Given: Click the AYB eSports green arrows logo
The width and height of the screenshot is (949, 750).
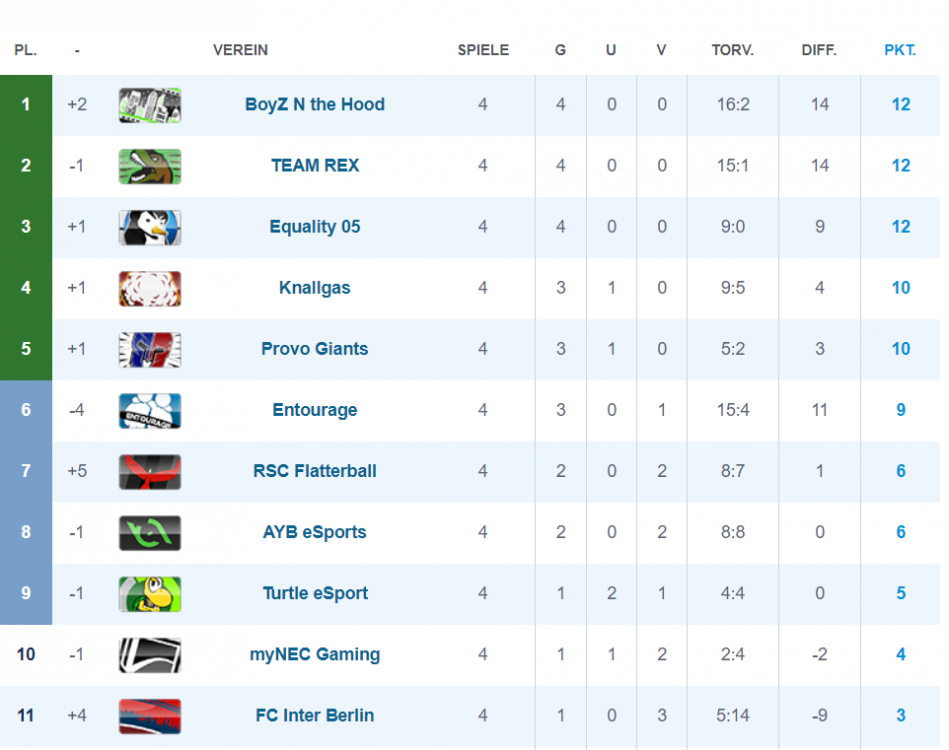Looking at the screenshot, I should (x=149, y=532).
